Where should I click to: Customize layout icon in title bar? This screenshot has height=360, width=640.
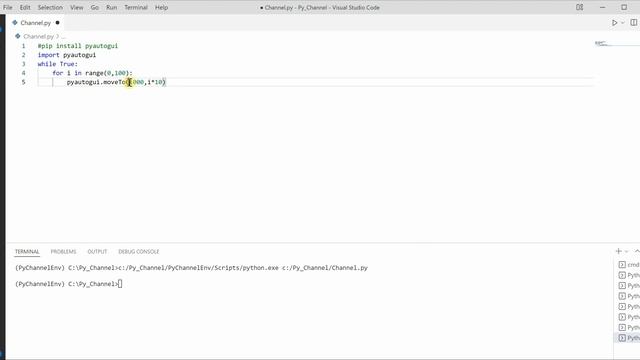tap(579, 7)
